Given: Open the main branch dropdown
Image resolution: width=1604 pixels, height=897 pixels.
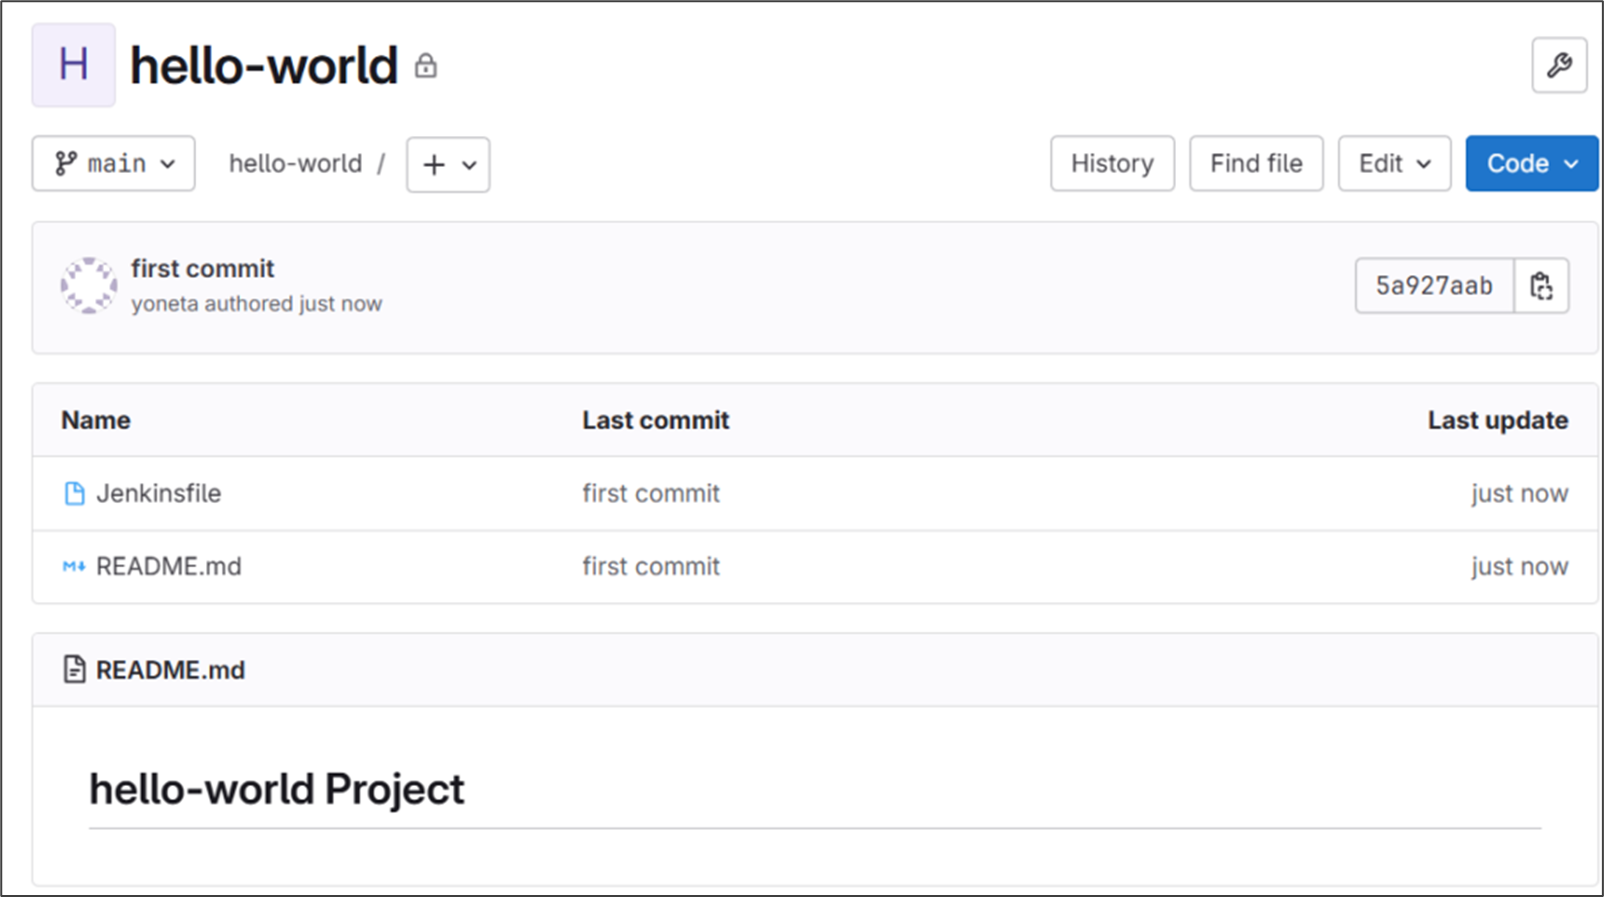Looking at the screenshot, I should coord(113,163).
